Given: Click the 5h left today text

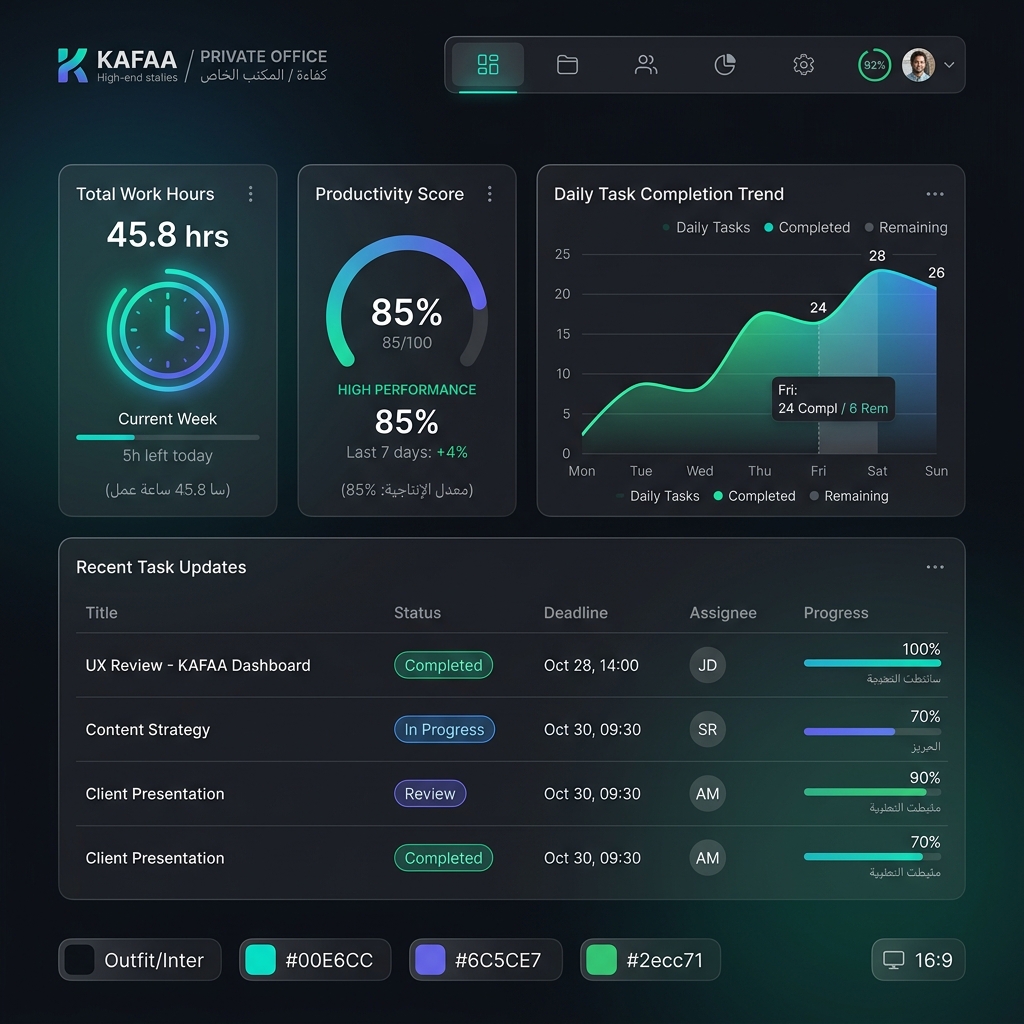Looking at the screenshot, I should point(168,455).
